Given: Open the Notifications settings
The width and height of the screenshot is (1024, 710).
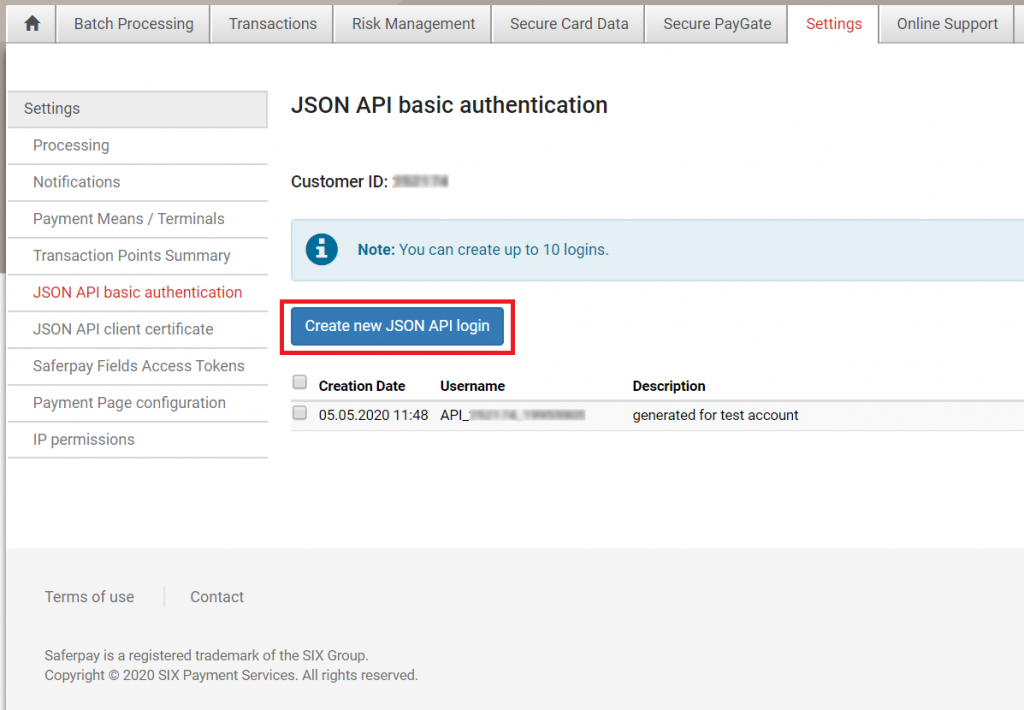Looking at the screenshot, I should 76,182.
